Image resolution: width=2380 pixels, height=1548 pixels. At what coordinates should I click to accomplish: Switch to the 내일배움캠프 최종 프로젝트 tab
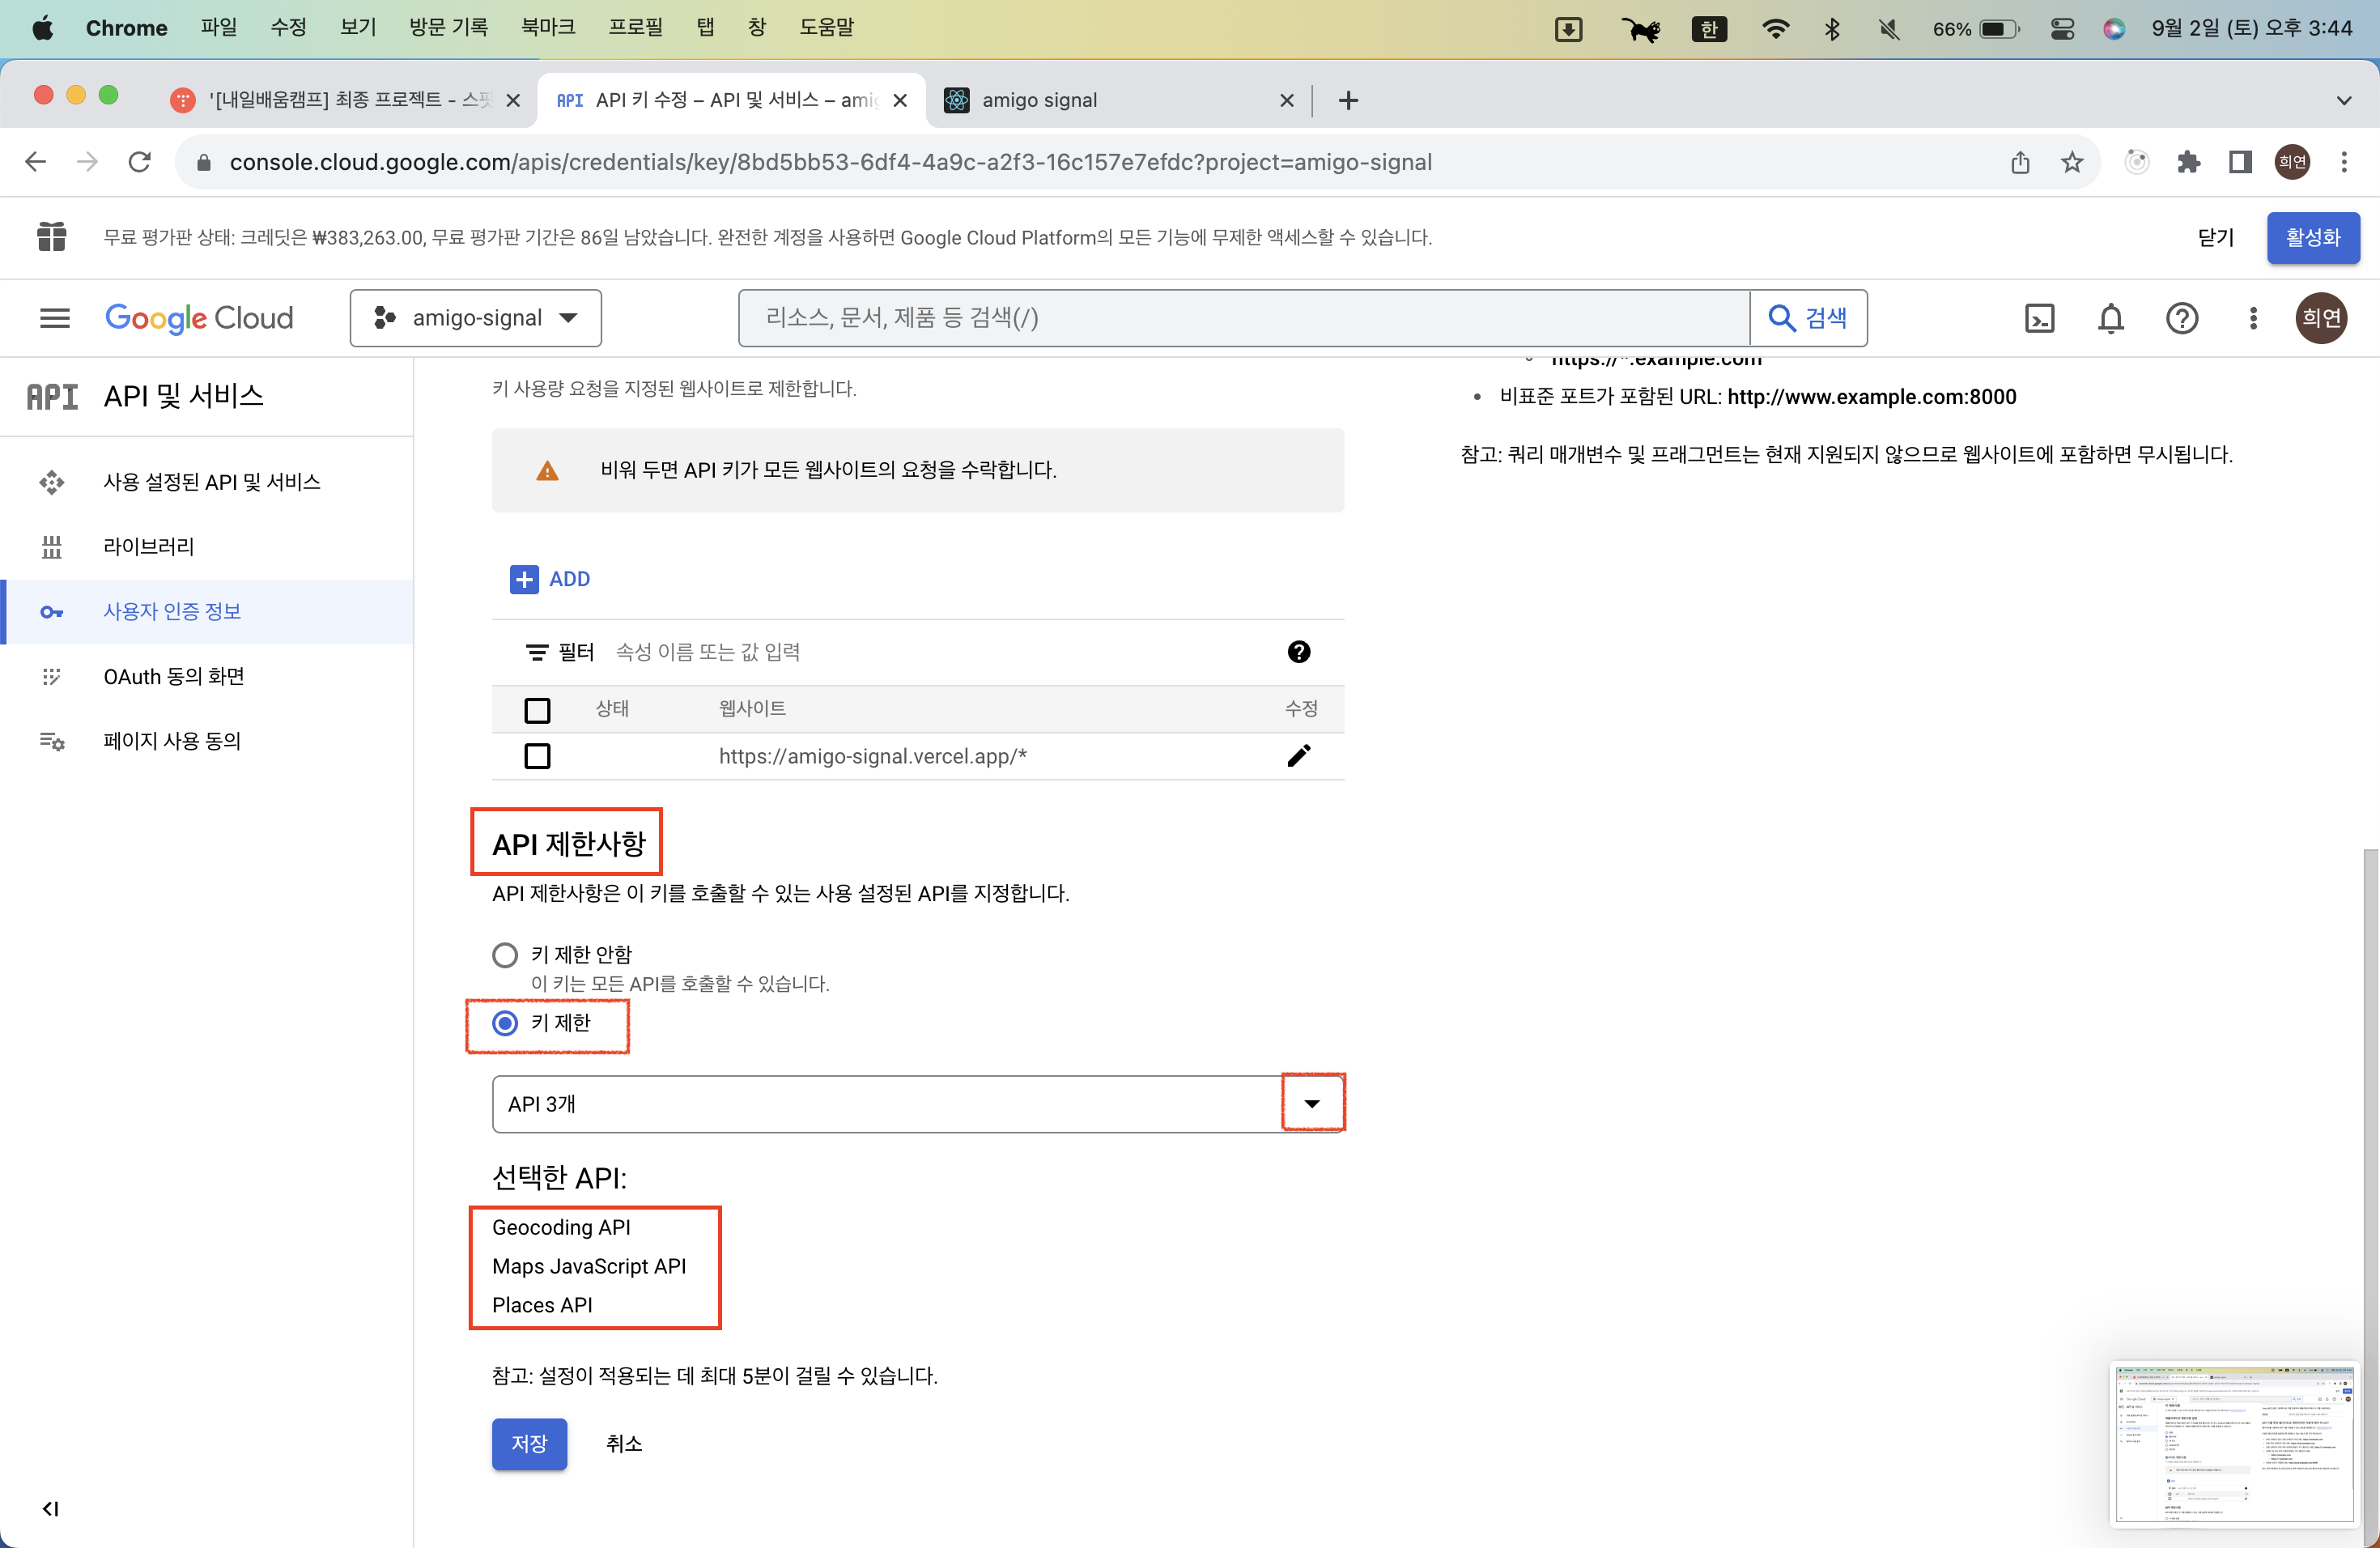[345, 100]
